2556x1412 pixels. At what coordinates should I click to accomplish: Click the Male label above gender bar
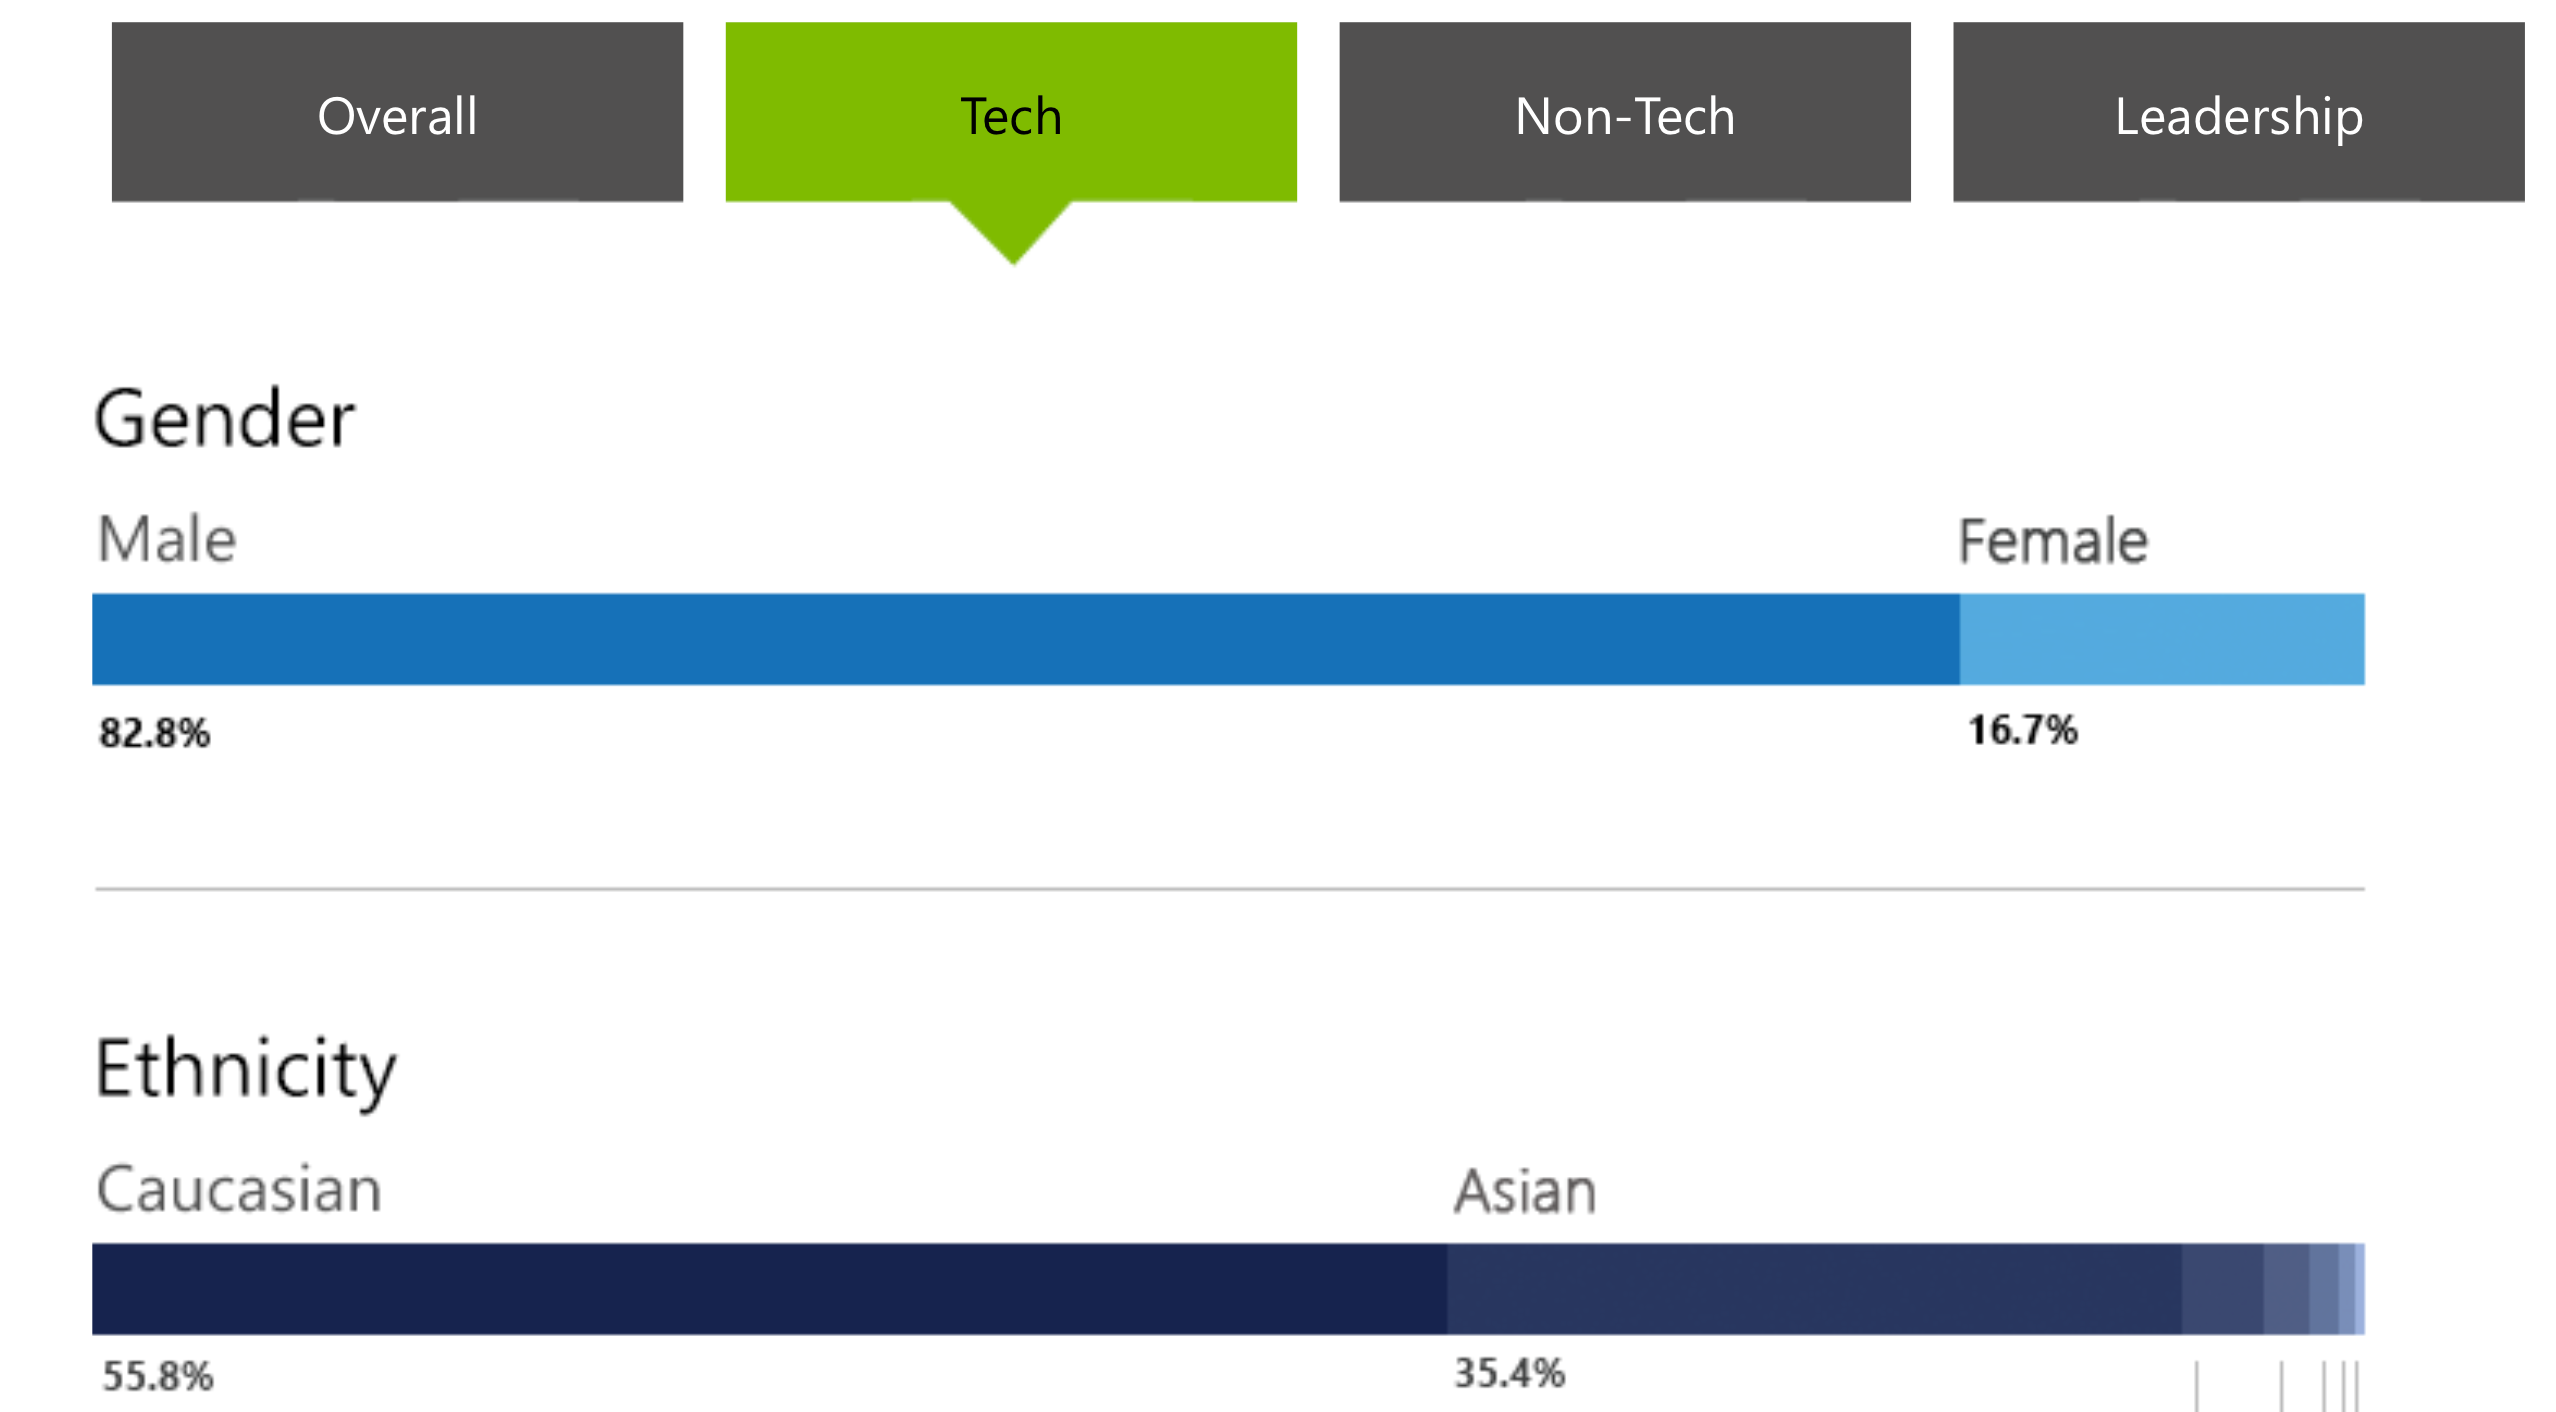pyautogui.click(x=167, y=540)
